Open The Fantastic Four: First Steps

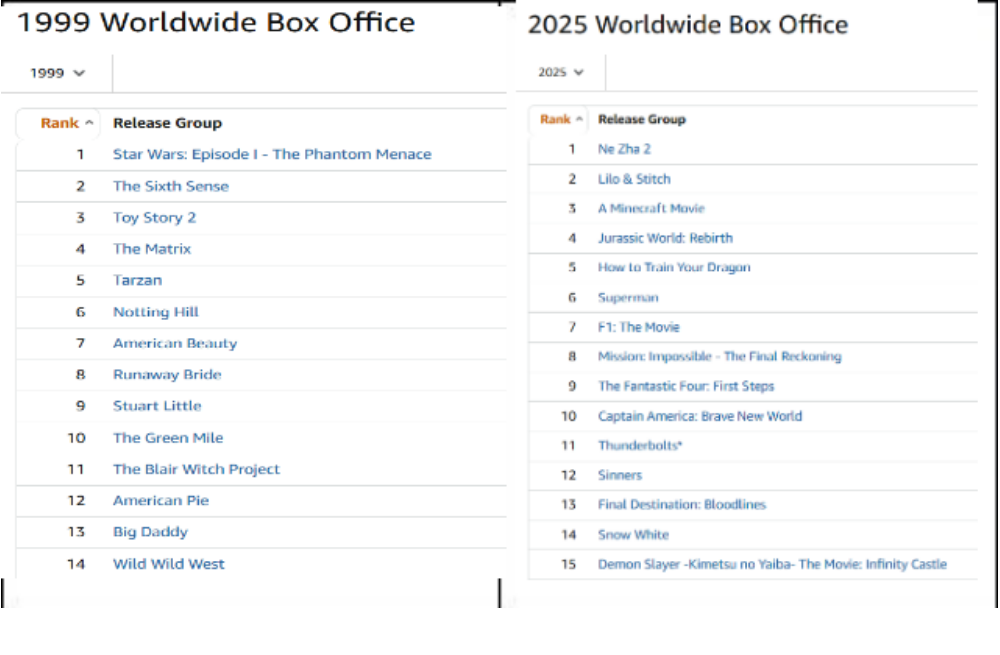click(x=686, y=386)
